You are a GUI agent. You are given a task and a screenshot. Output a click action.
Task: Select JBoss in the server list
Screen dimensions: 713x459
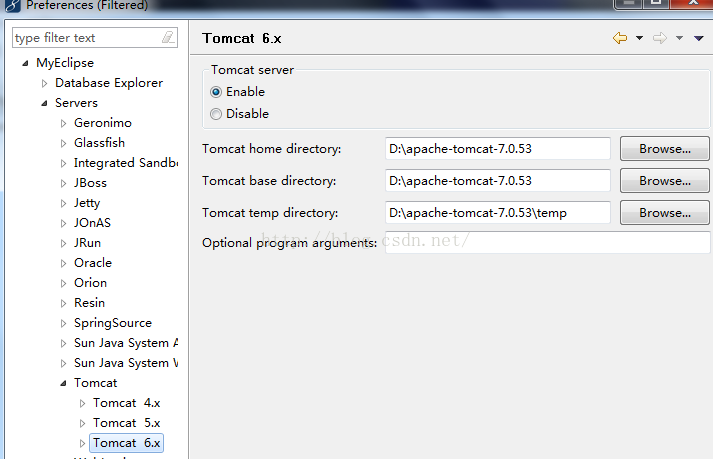90,183
